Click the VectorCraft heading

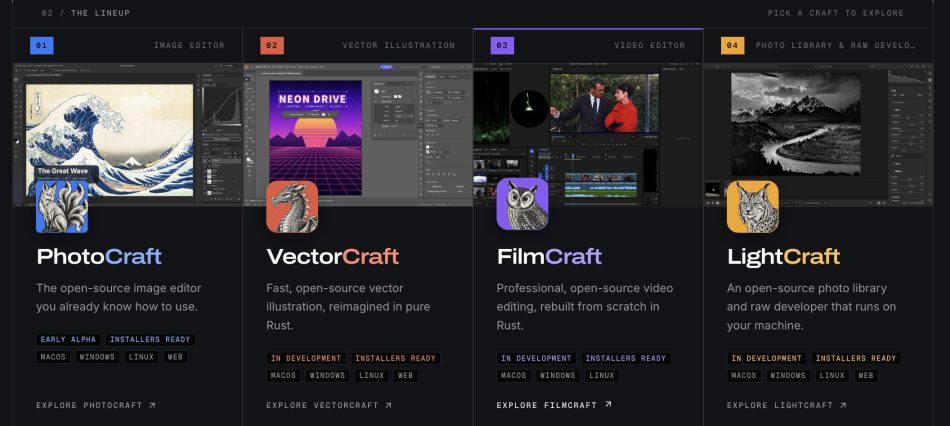(x=333, y=257)
